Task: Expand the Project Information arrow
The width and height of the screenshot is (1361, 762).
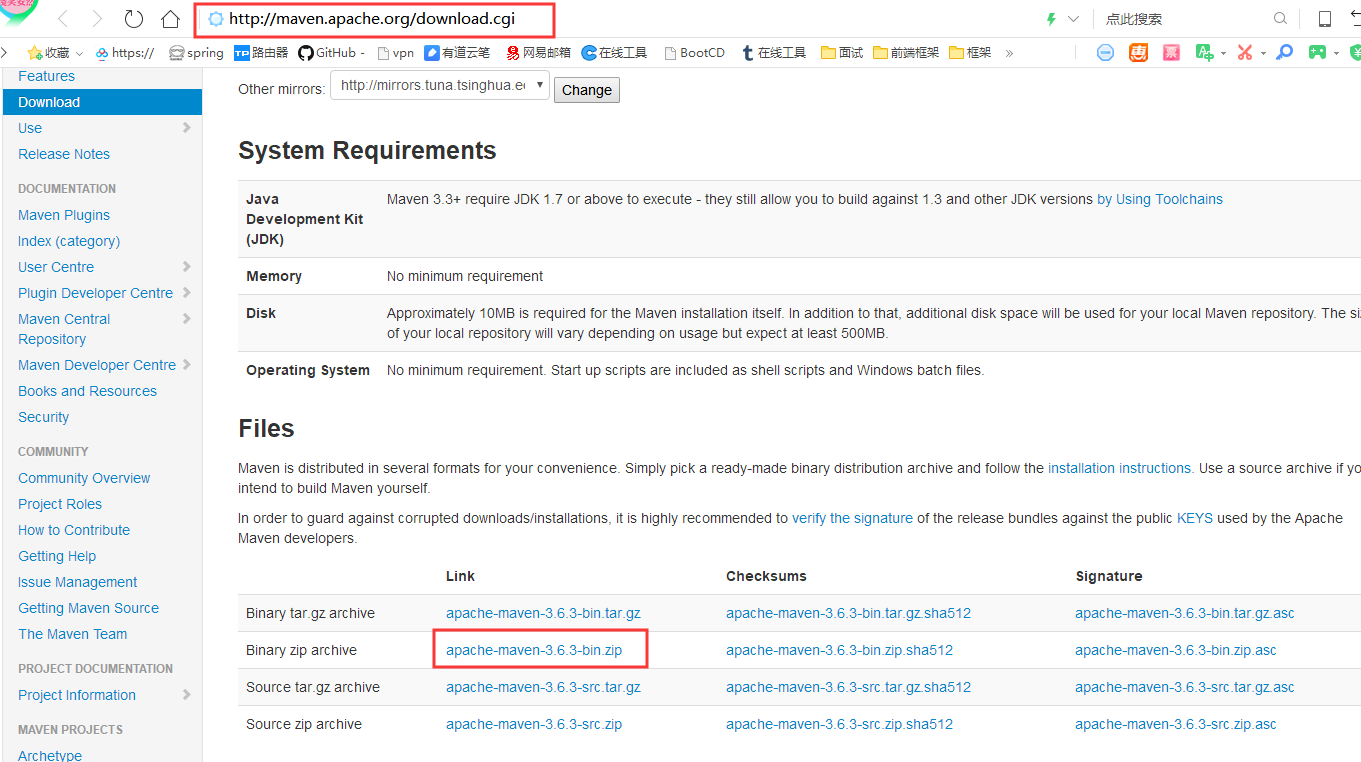Action: coord(186,694)
